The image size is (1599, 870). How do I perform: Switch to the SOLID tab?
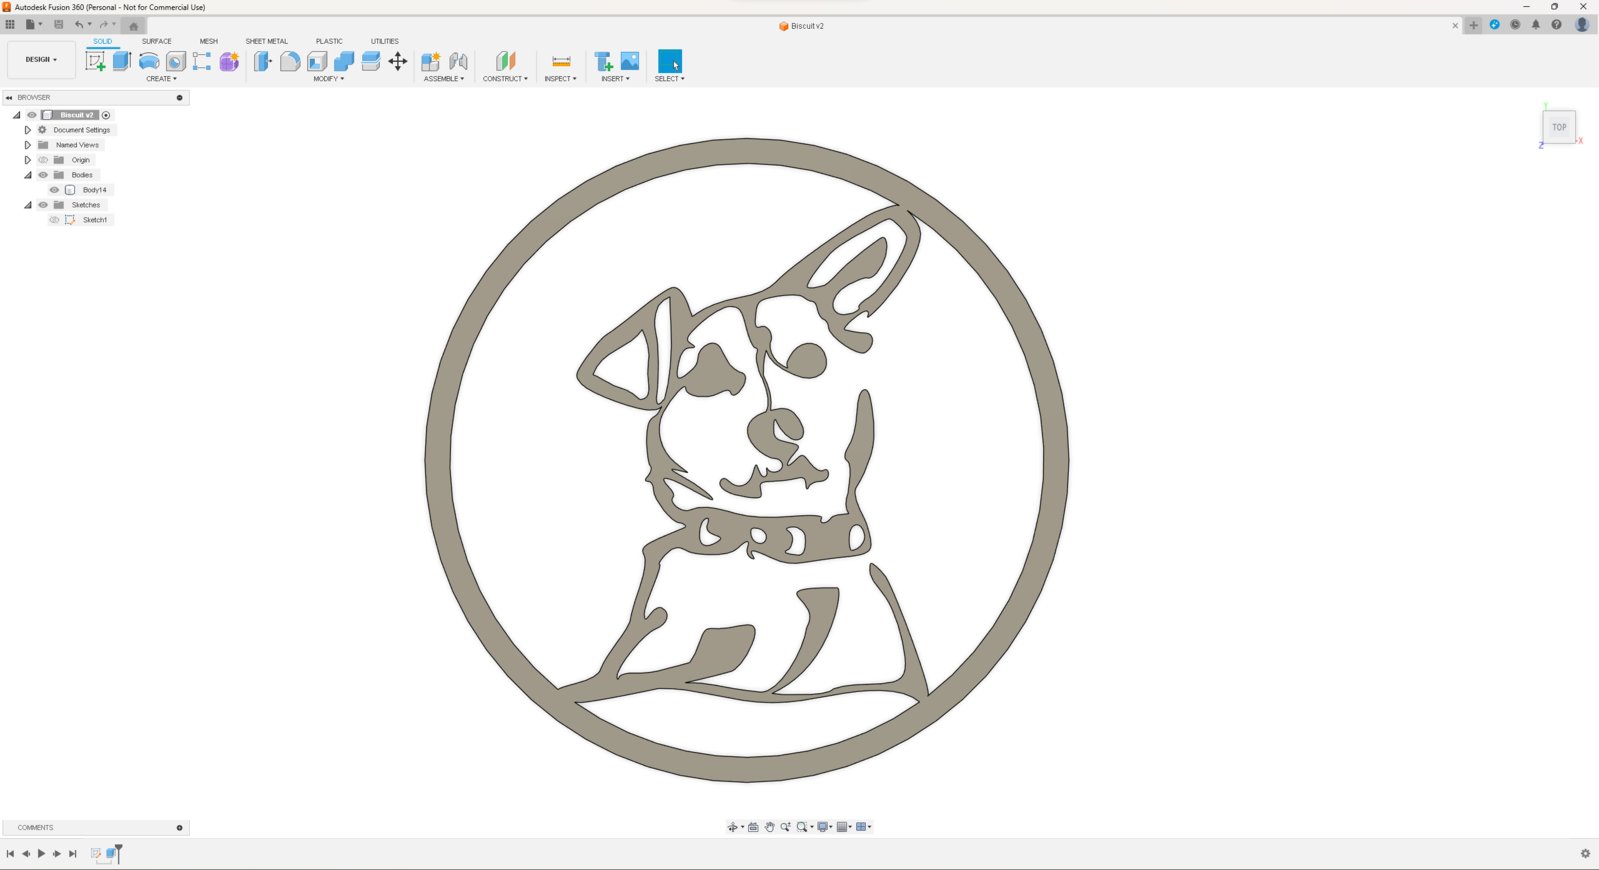point(102,41)
